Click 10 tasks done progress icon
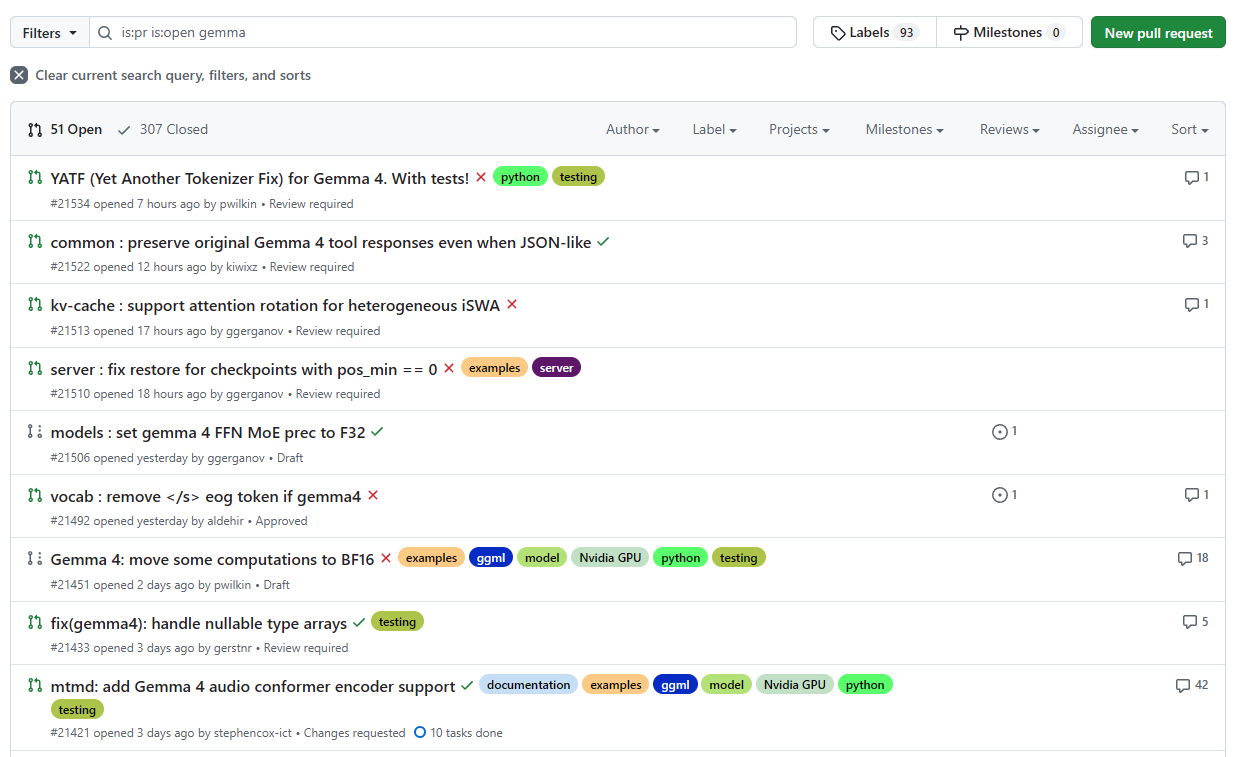 pyautogui.click(x=420, y=732)
